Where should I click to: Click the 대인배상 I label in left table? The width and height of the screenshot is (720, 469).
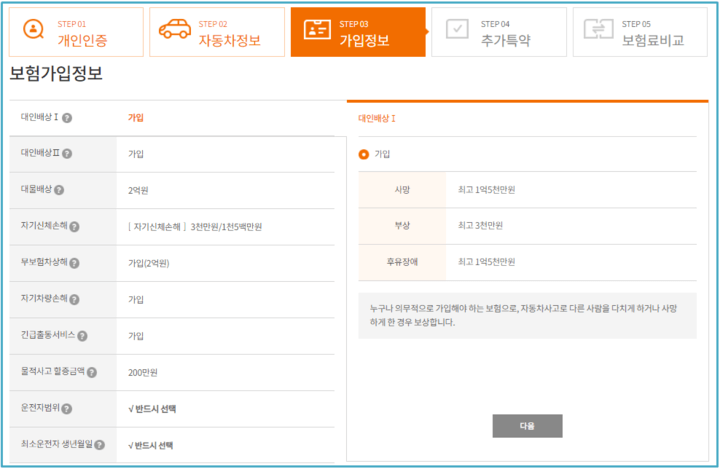tap(39, 117)
